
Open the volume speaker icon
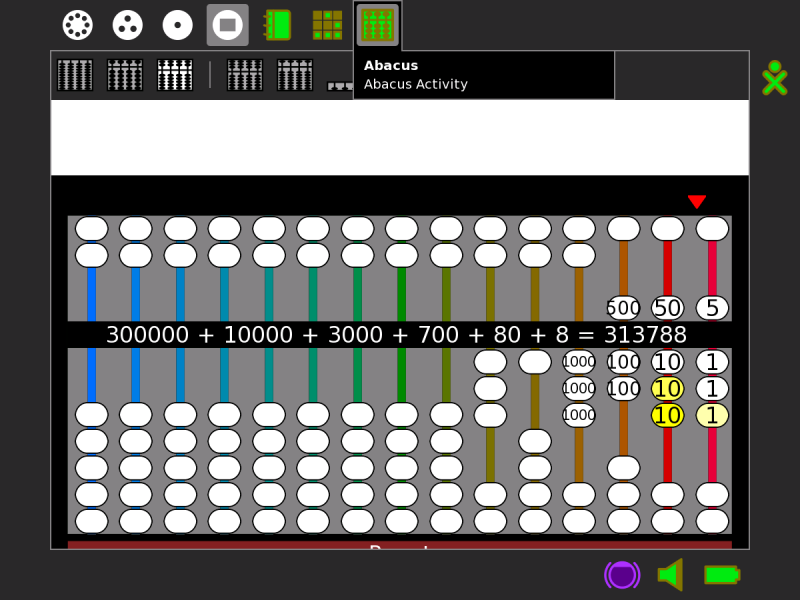(670, 574)
